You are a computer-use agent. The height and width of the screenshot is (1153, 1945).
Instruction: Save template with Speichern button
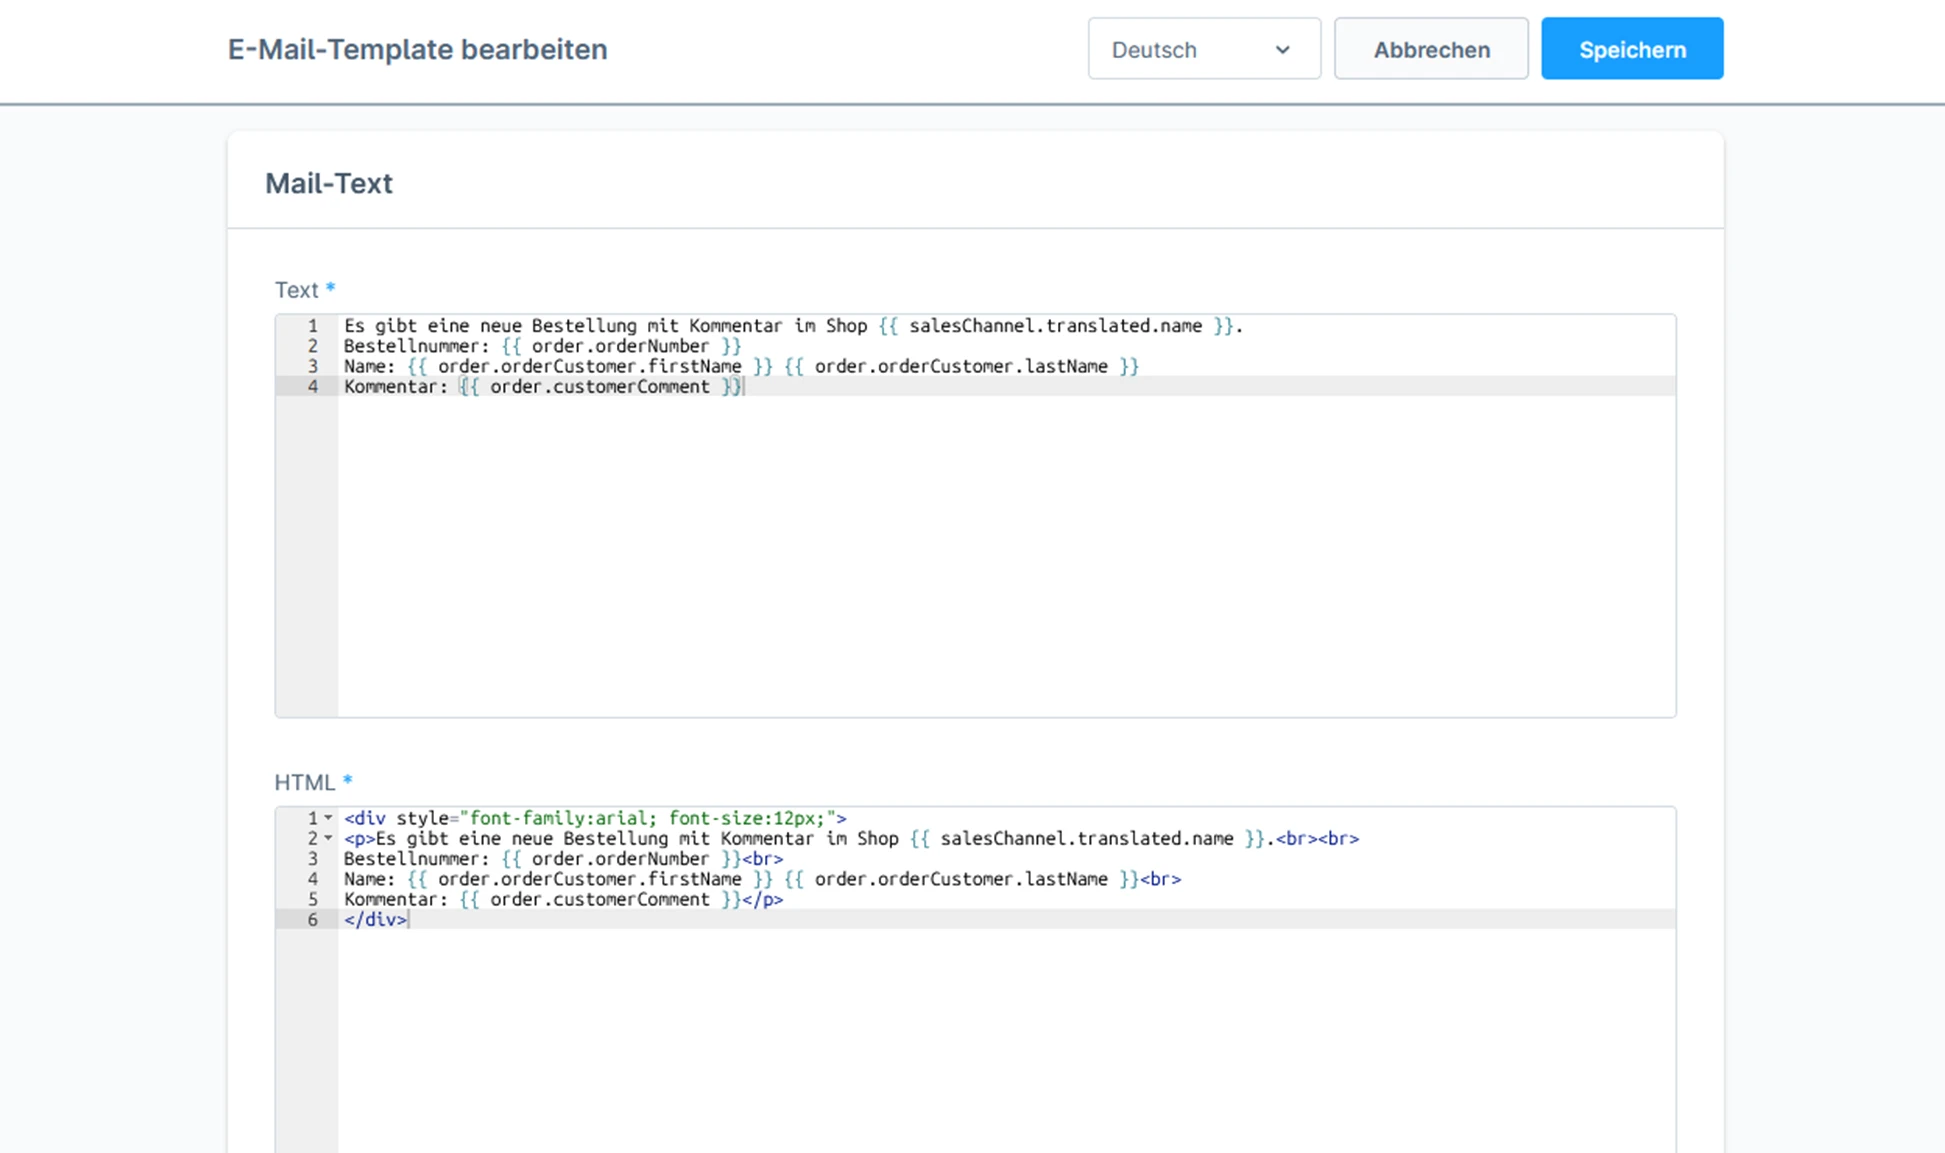pyautogui.click(x=1631, y=49)
